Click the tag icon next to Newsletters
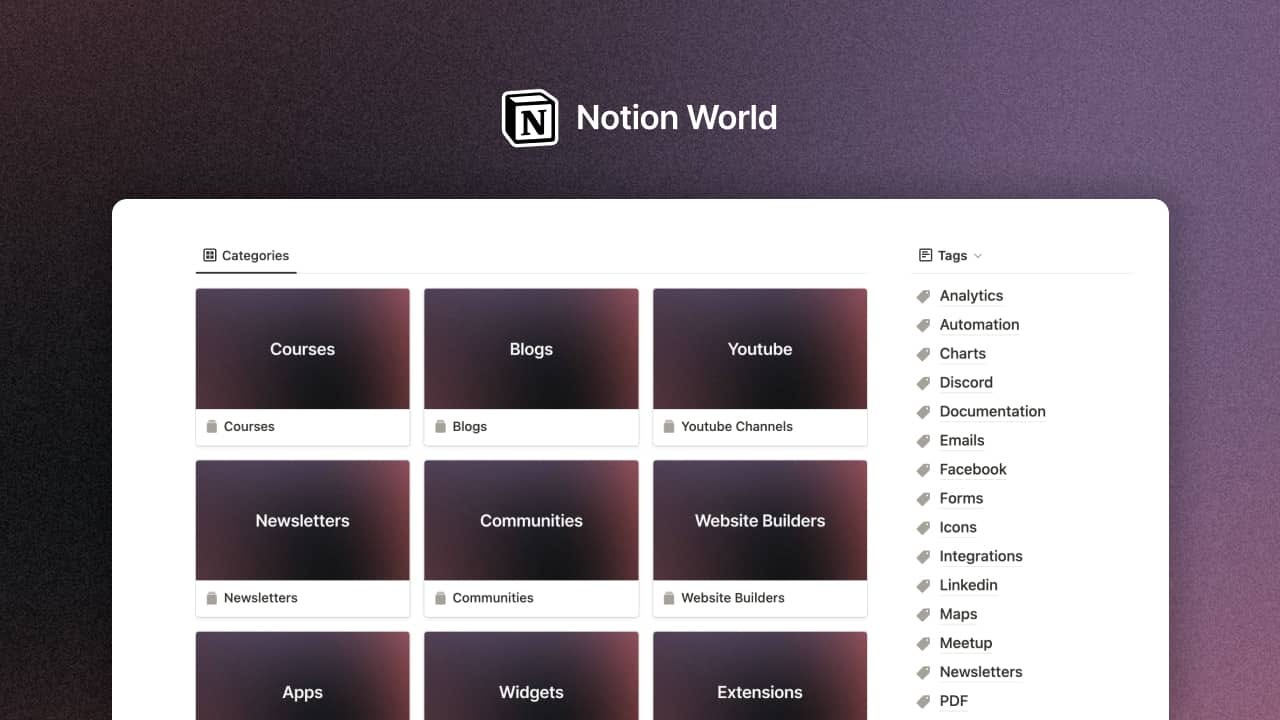Image resolution: width=1280 pixels, height=720 pixels. (923, 673)
